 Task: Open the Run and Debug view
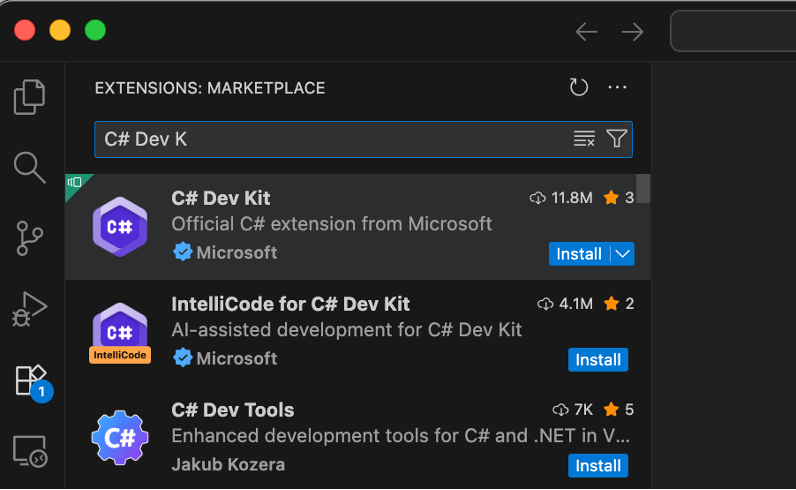pos(30,309)
